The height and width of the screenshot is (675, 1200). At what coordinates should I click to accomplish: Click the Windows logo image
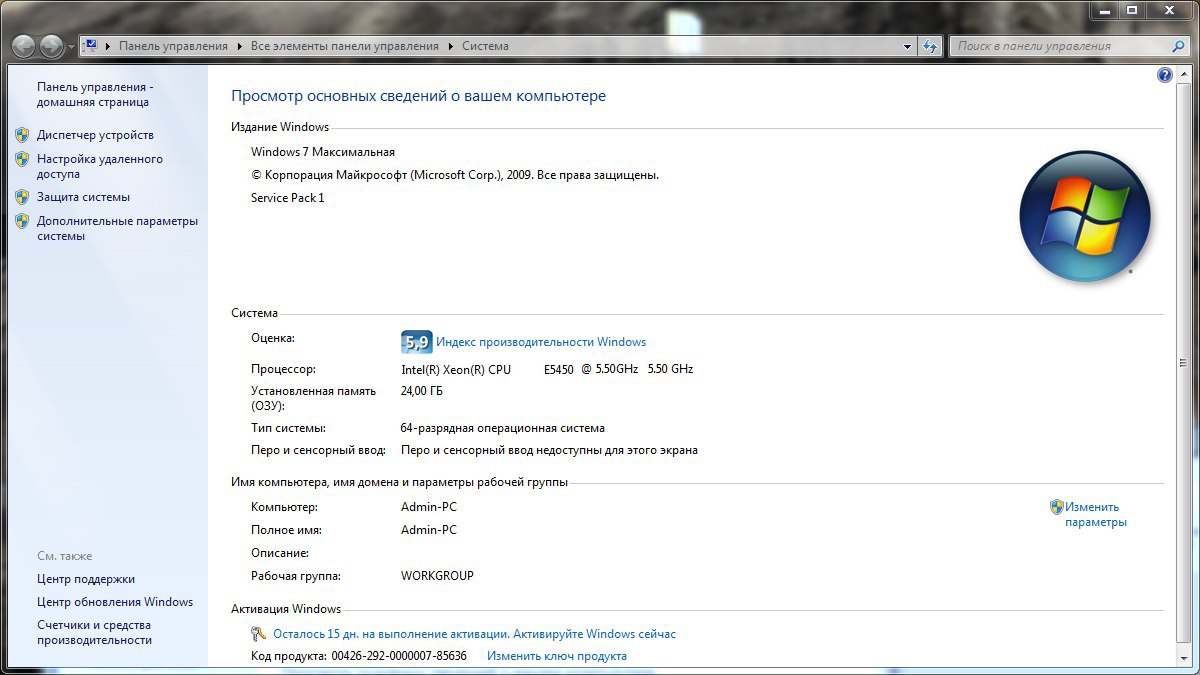(x=1085, y=217)
